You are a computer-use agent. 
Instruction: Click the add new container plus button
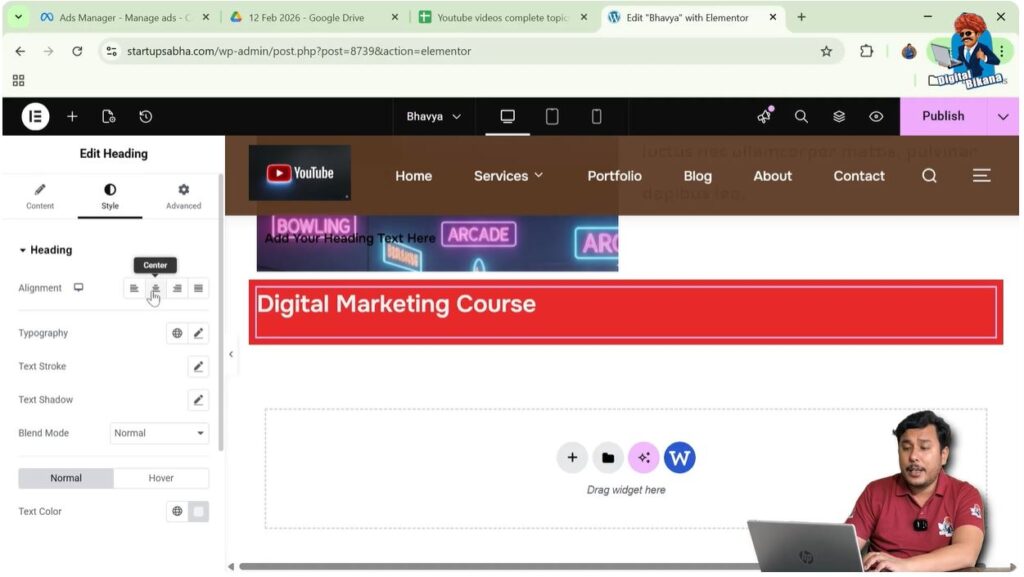pyautogui.click(x=572, y=458)
